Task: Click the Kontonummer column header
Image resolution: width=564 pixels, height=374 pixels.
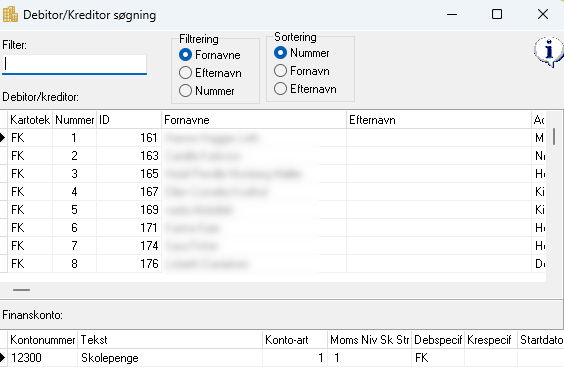Action: [x=42, y=340]
